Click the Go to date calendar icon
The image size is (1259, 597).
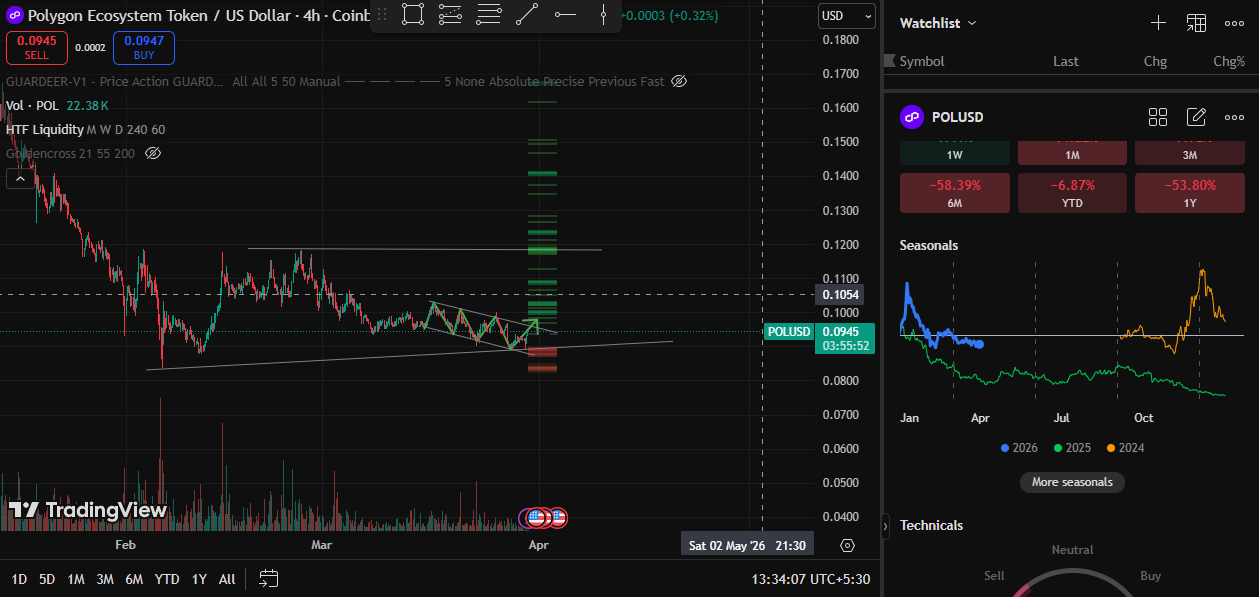(268, 578)
